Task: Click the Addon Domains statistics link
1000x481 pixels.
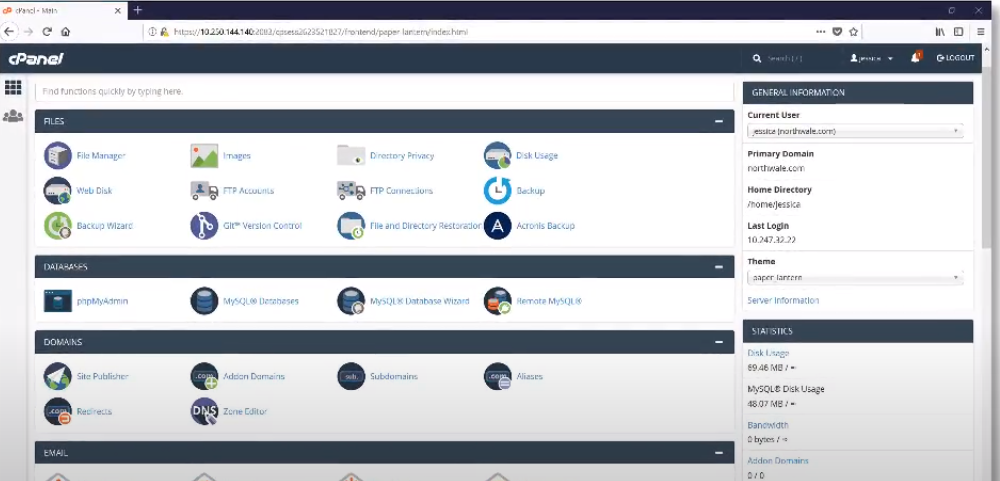Action: click(x=778, y=461)
